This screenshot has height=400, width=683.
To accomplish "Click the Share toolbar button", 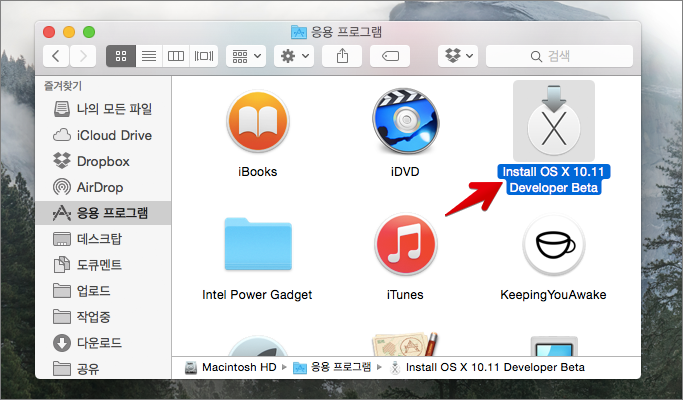I will click(342, 56).
